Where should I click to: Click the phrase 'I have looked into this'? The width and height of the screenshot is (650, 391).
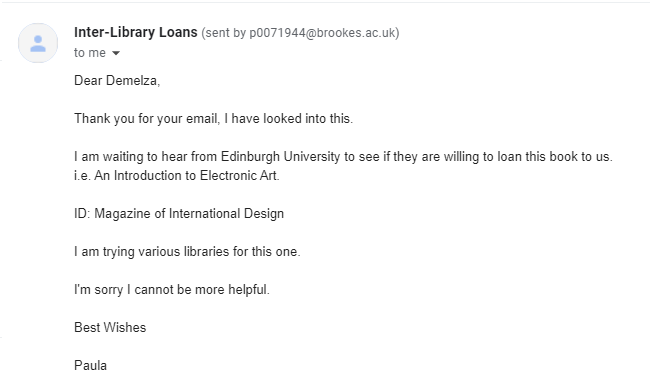coord(288,119)
